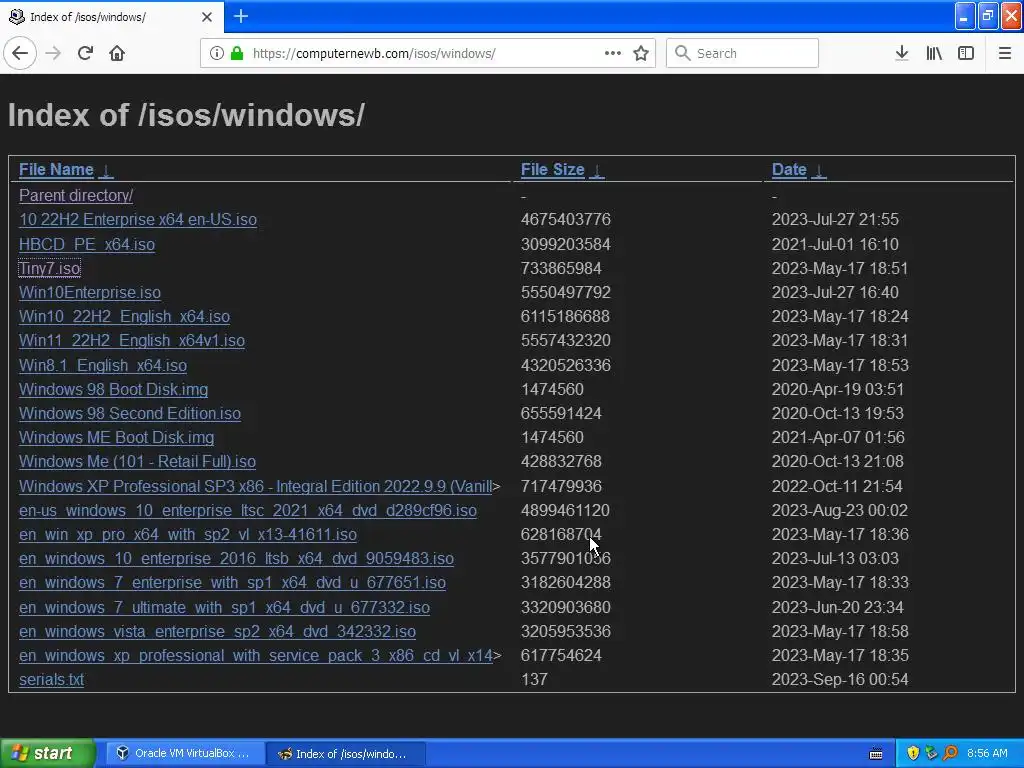Click the arrow next to Date header
The height and width of the screenshot is (768, 1024).
coord(819,170)
